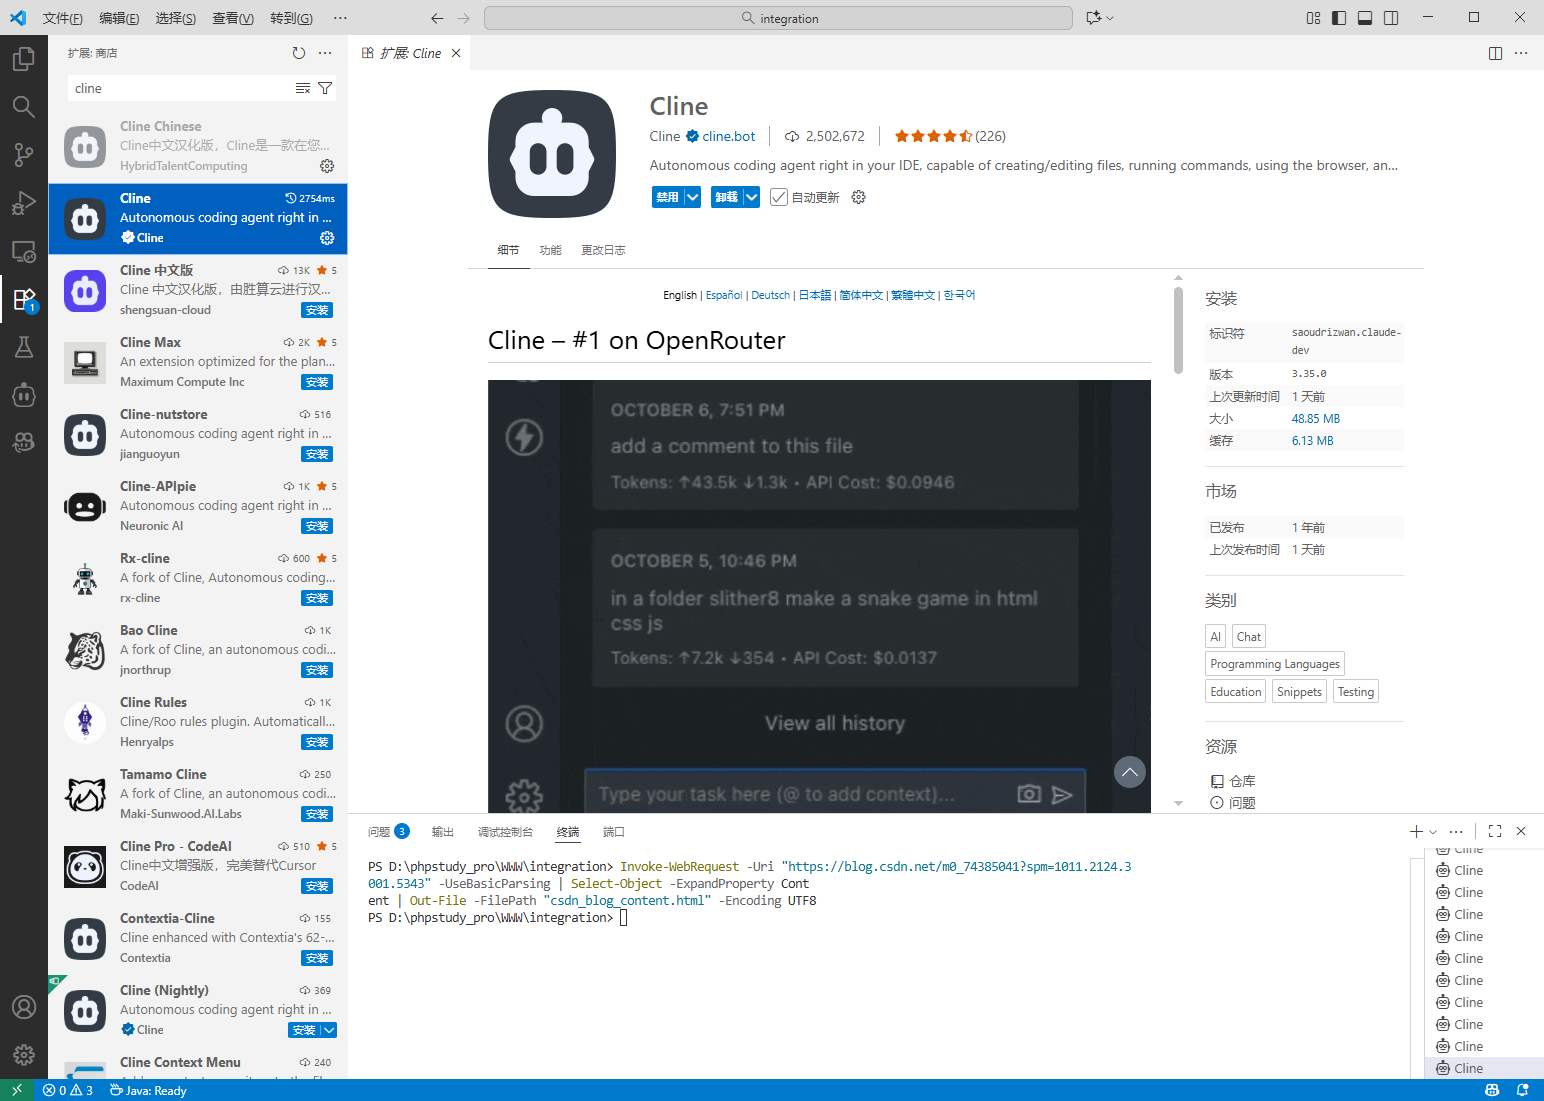Open install dropdown arrow for Cline (Nightly)
Image resolution: width=1544 pixels, height=1101 pixels.
click(x=329, y=1030)
